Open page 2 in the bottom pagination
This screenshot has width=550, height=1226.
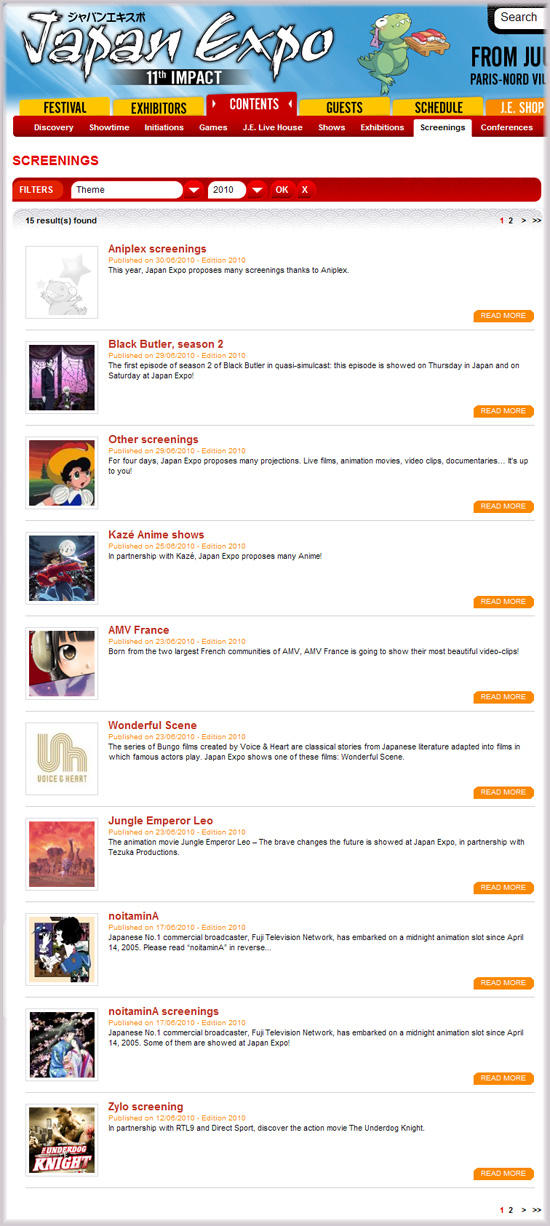511,1210
